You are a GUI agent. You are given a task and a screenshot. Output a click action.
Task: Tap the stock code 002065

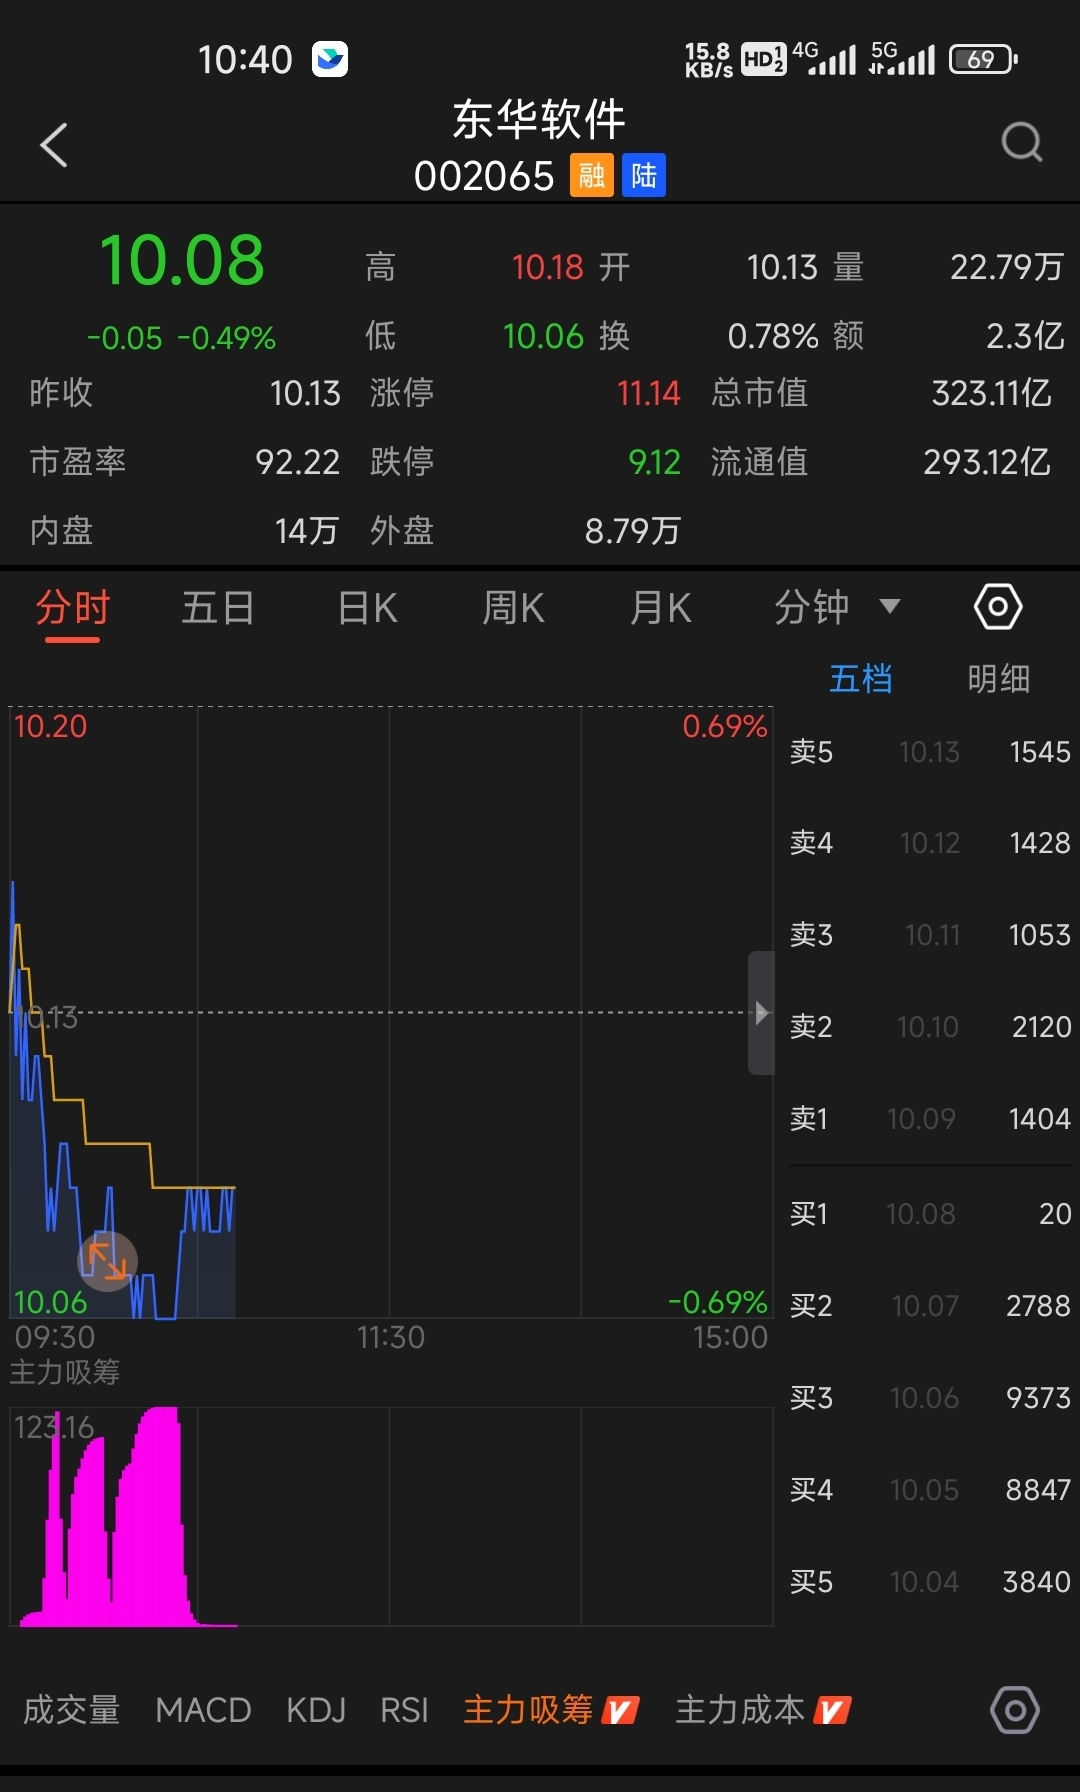[x=484, y=176]
